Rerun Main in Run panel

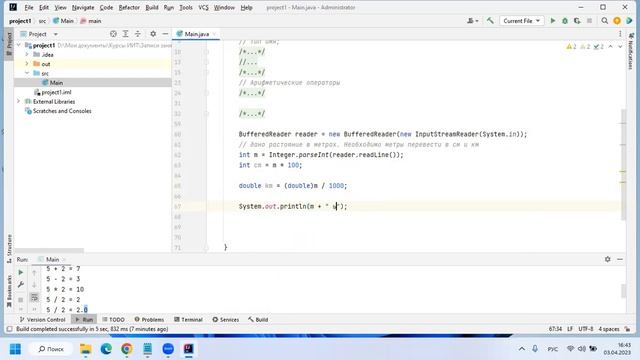21,272
